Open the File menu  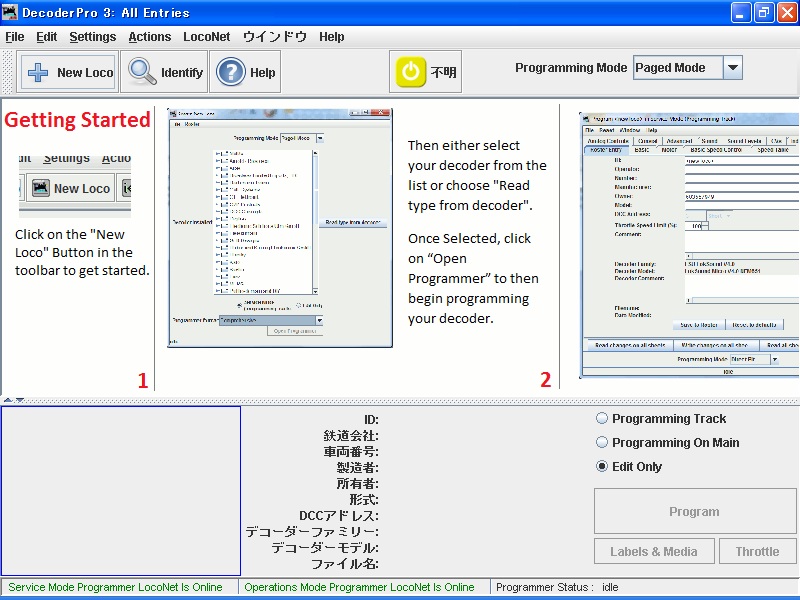point(15,37)
